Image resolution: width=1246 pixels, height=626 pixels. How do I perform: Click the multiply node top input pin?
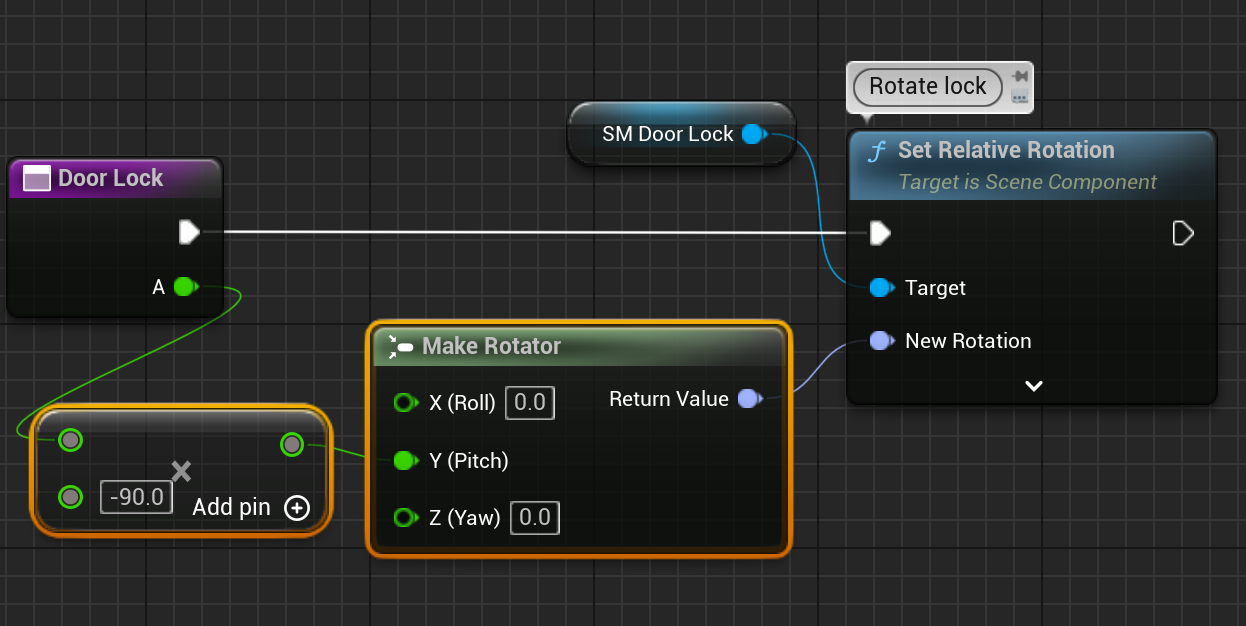pyautogui.click(x=70, y=440)
